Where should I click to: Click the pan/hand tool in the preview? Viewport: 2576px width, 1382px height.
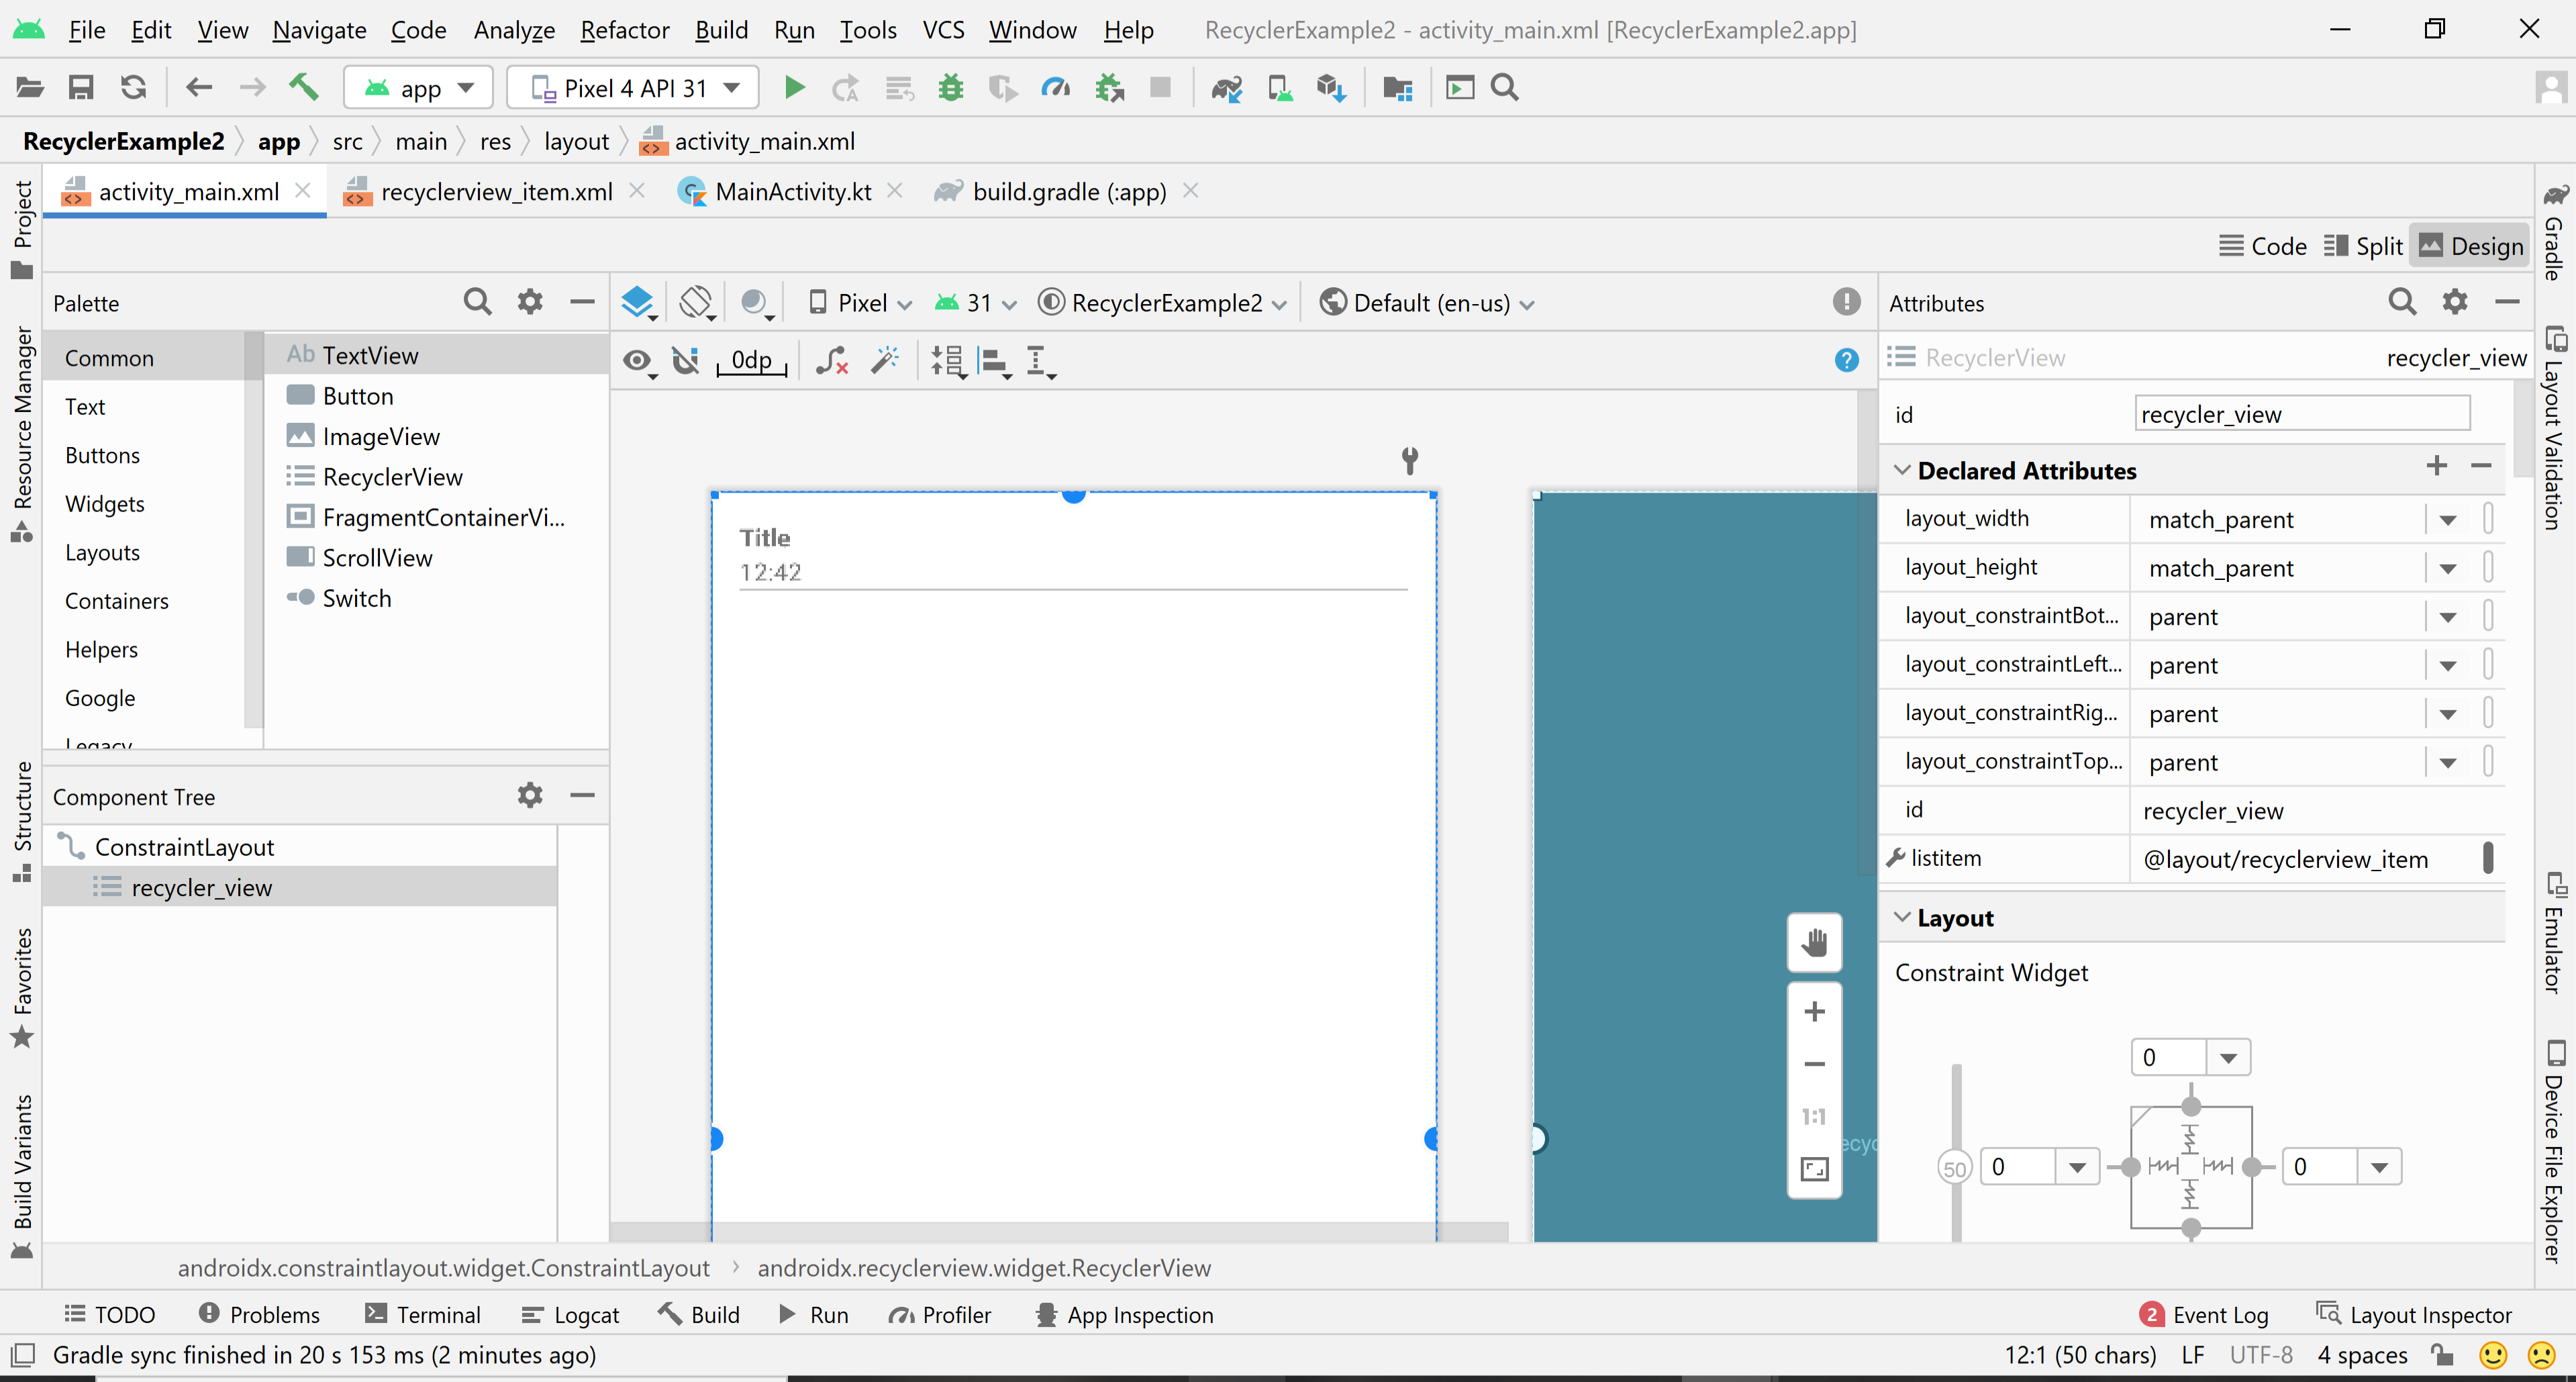[x=1814, y=942]
